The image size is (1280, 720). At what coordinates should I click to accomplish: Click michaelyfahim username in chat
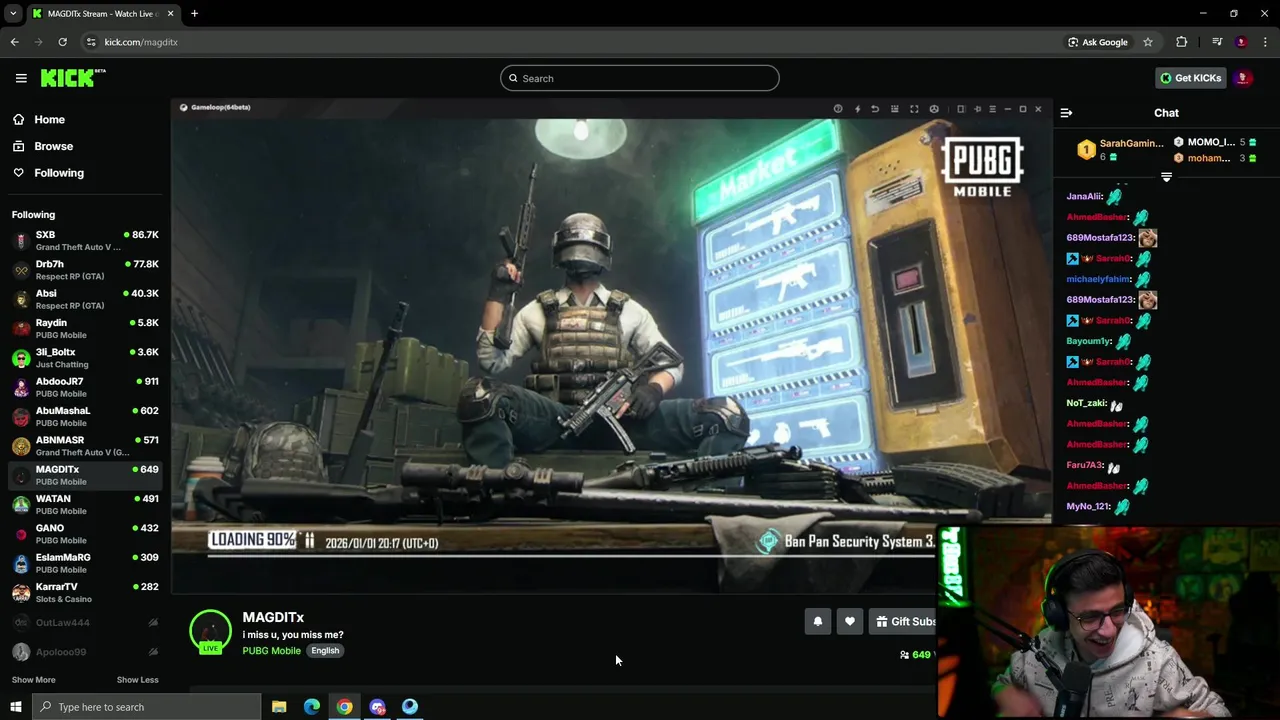click(1098, 279)
